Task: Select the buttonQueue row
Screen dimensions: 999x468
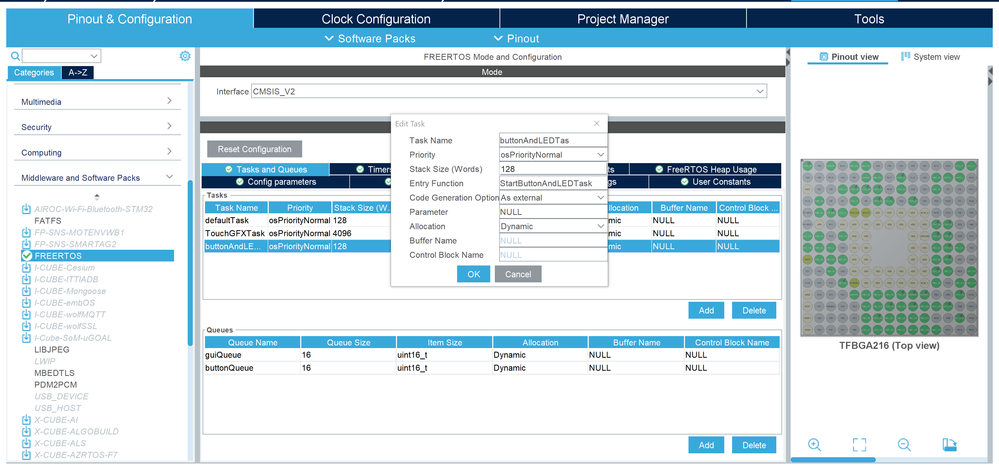Action: click(x=491, y=368)
